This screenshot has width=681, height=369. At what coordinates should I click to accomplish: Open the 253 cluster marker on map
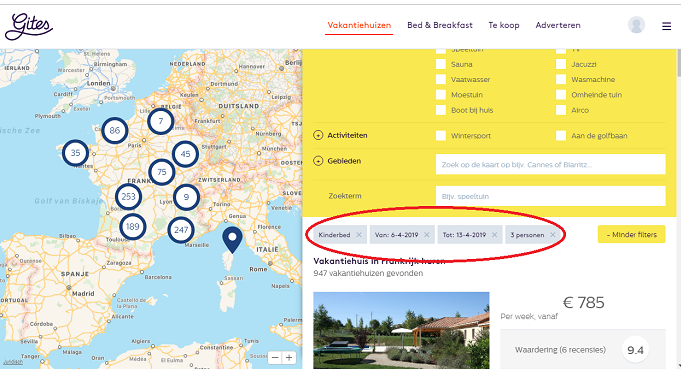[129, 197]
